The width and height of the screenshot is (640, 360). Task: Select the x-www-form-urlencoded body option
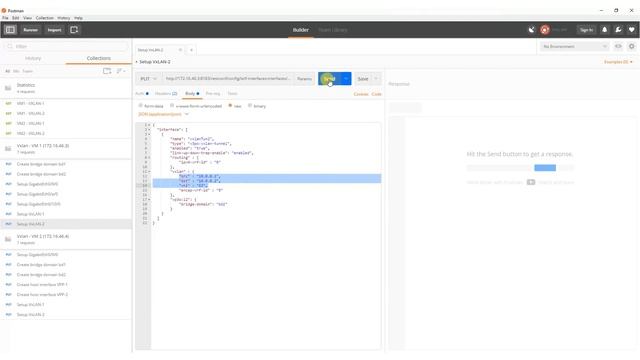point(196,106)
